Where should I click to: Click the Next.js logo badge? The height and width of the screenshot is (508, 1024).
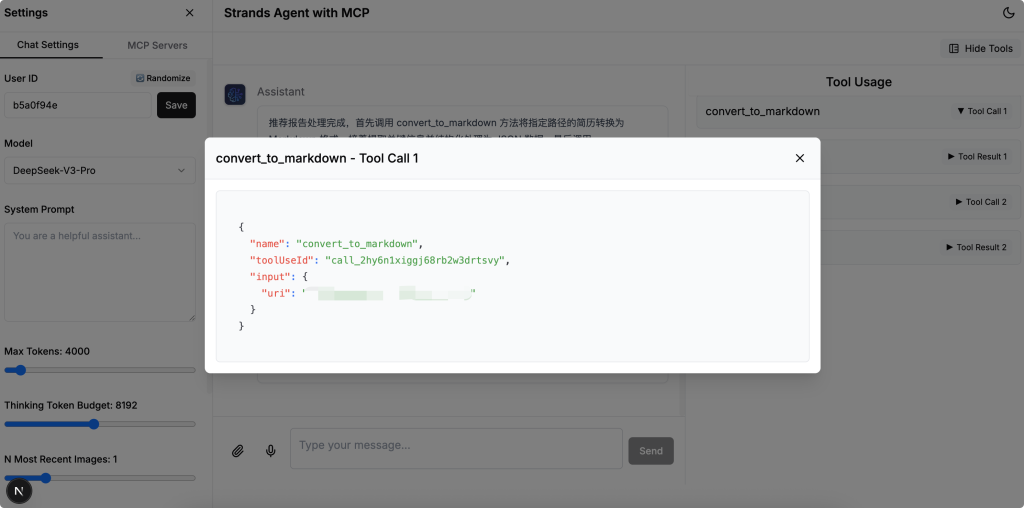click(x=19, y=491)
